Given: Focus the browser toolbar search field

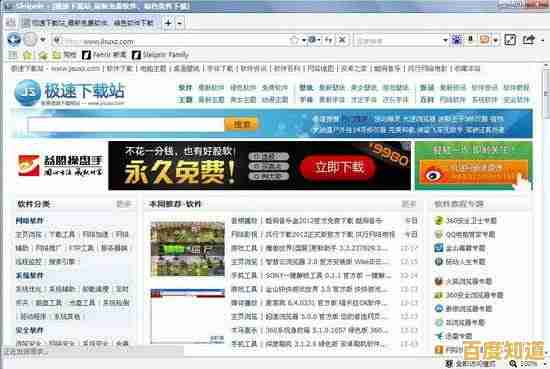Looking at the screenshot, I should 398,41.
